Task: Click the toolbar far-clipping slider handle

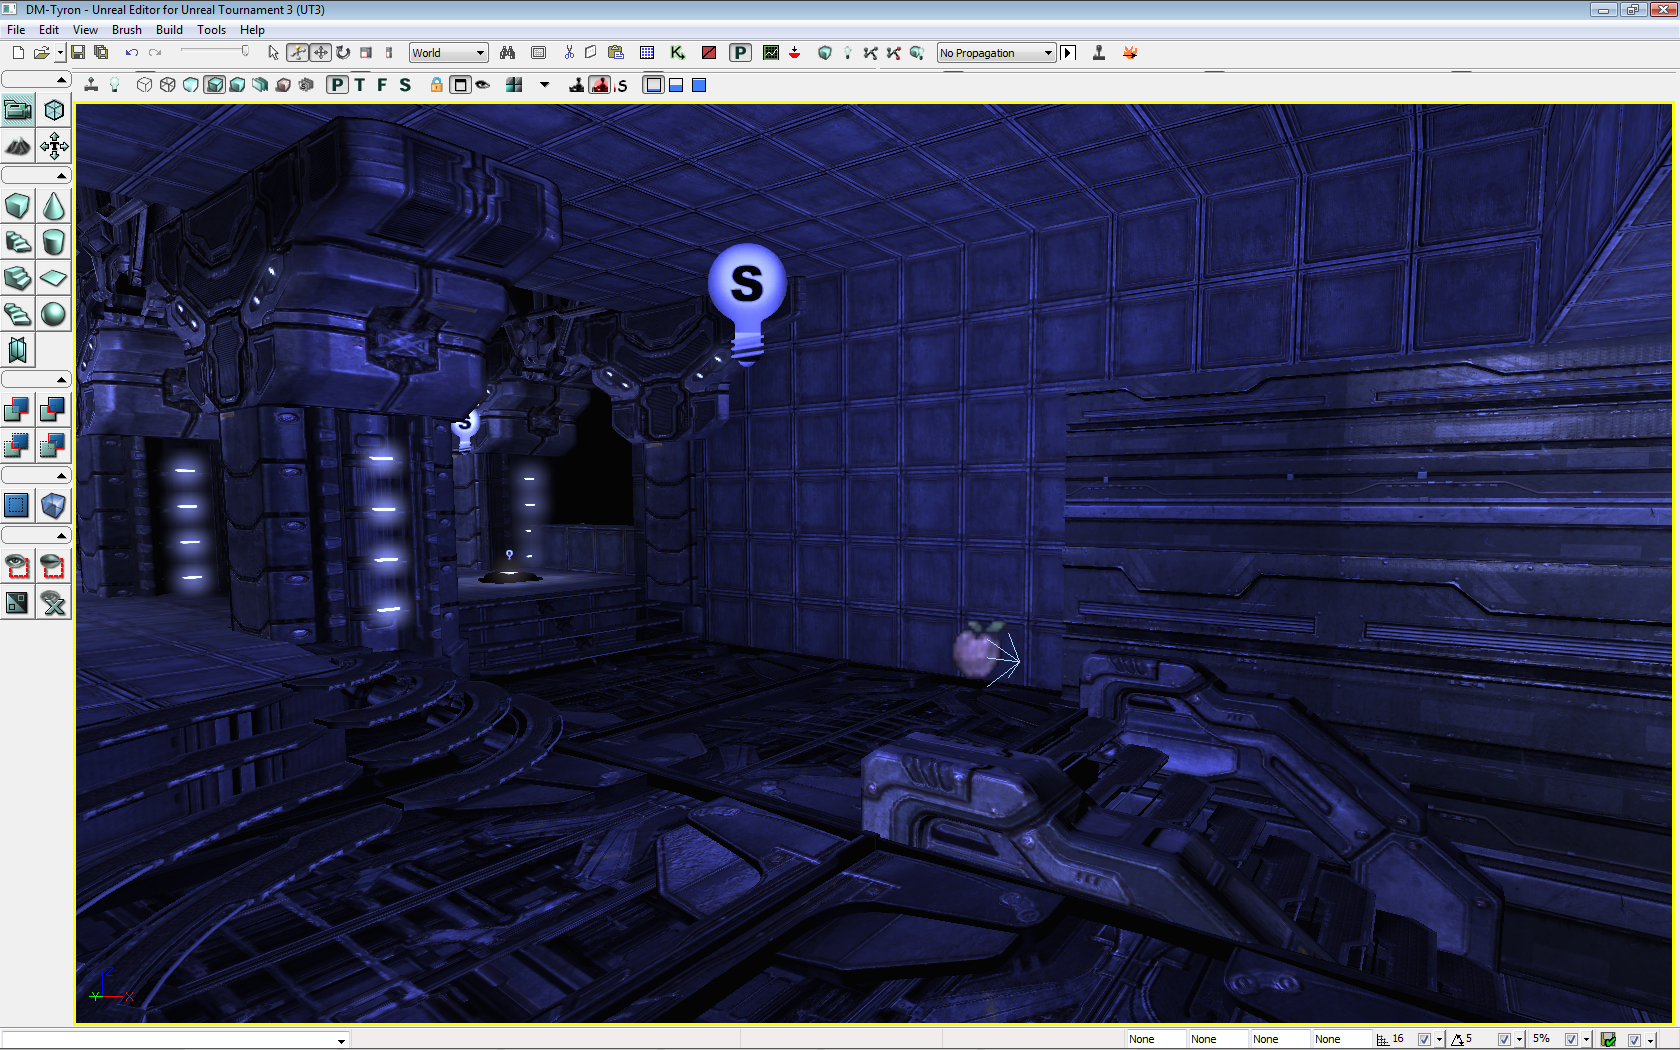Action: [x=245, y=51]
